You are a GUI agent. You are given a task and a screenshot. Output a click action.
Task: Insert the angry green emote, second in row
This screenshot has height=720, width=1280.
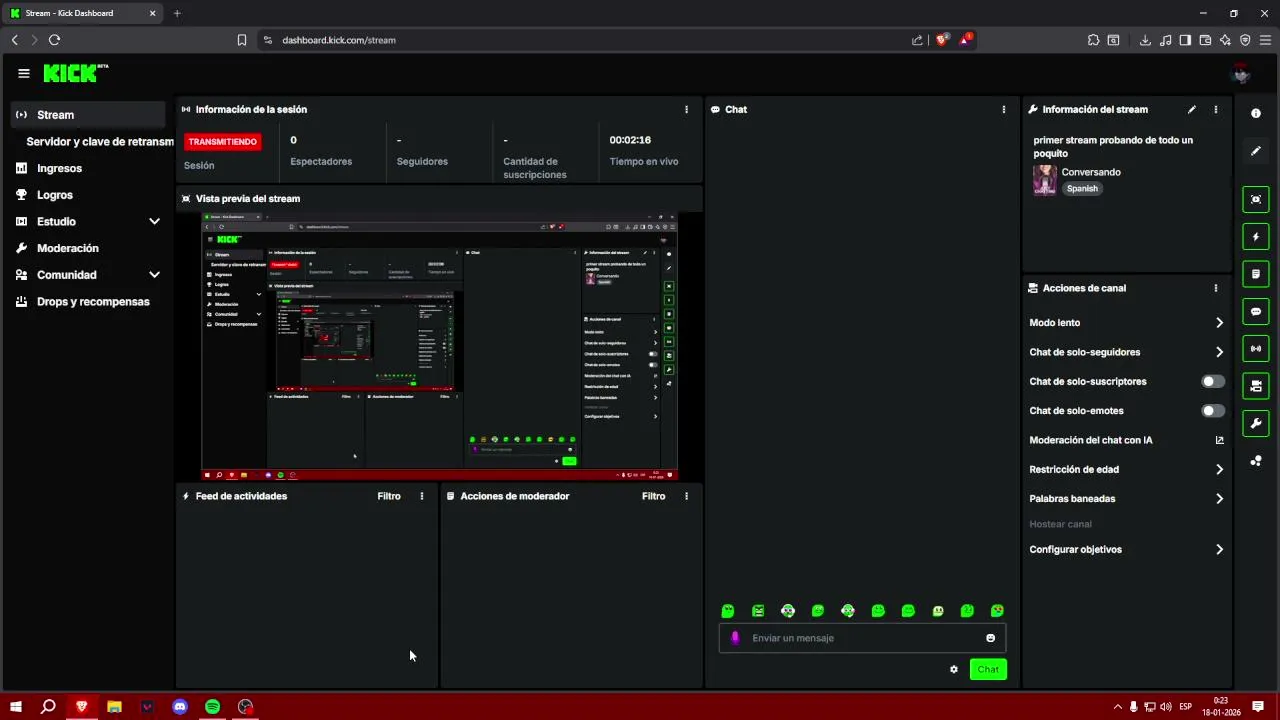point(758,611)
